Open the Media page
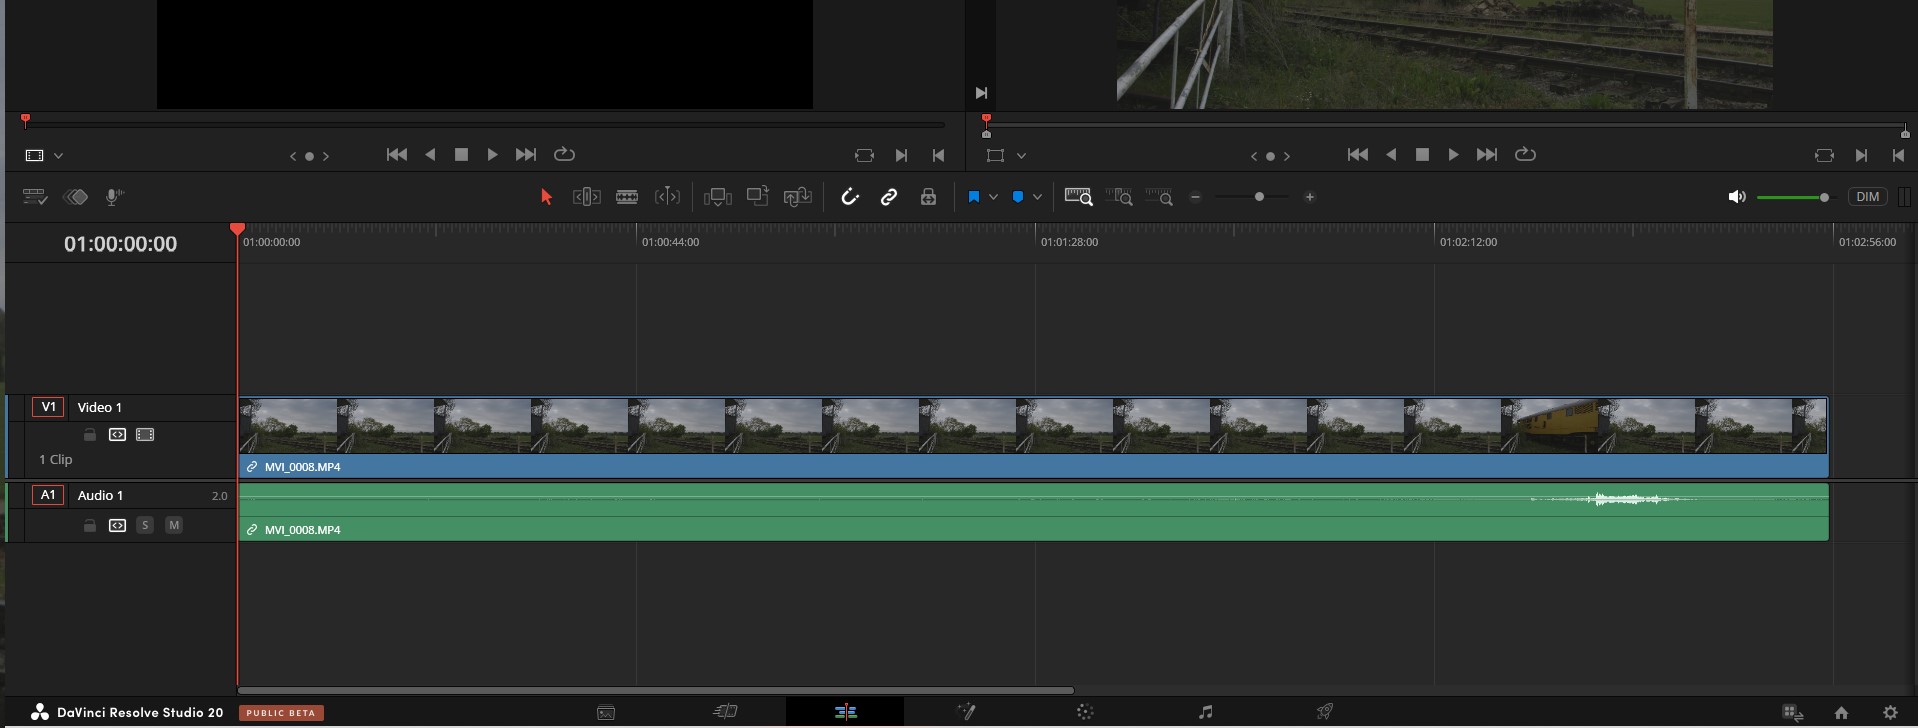The width and height of the screenshot is (1918, 728). point(606,712)
